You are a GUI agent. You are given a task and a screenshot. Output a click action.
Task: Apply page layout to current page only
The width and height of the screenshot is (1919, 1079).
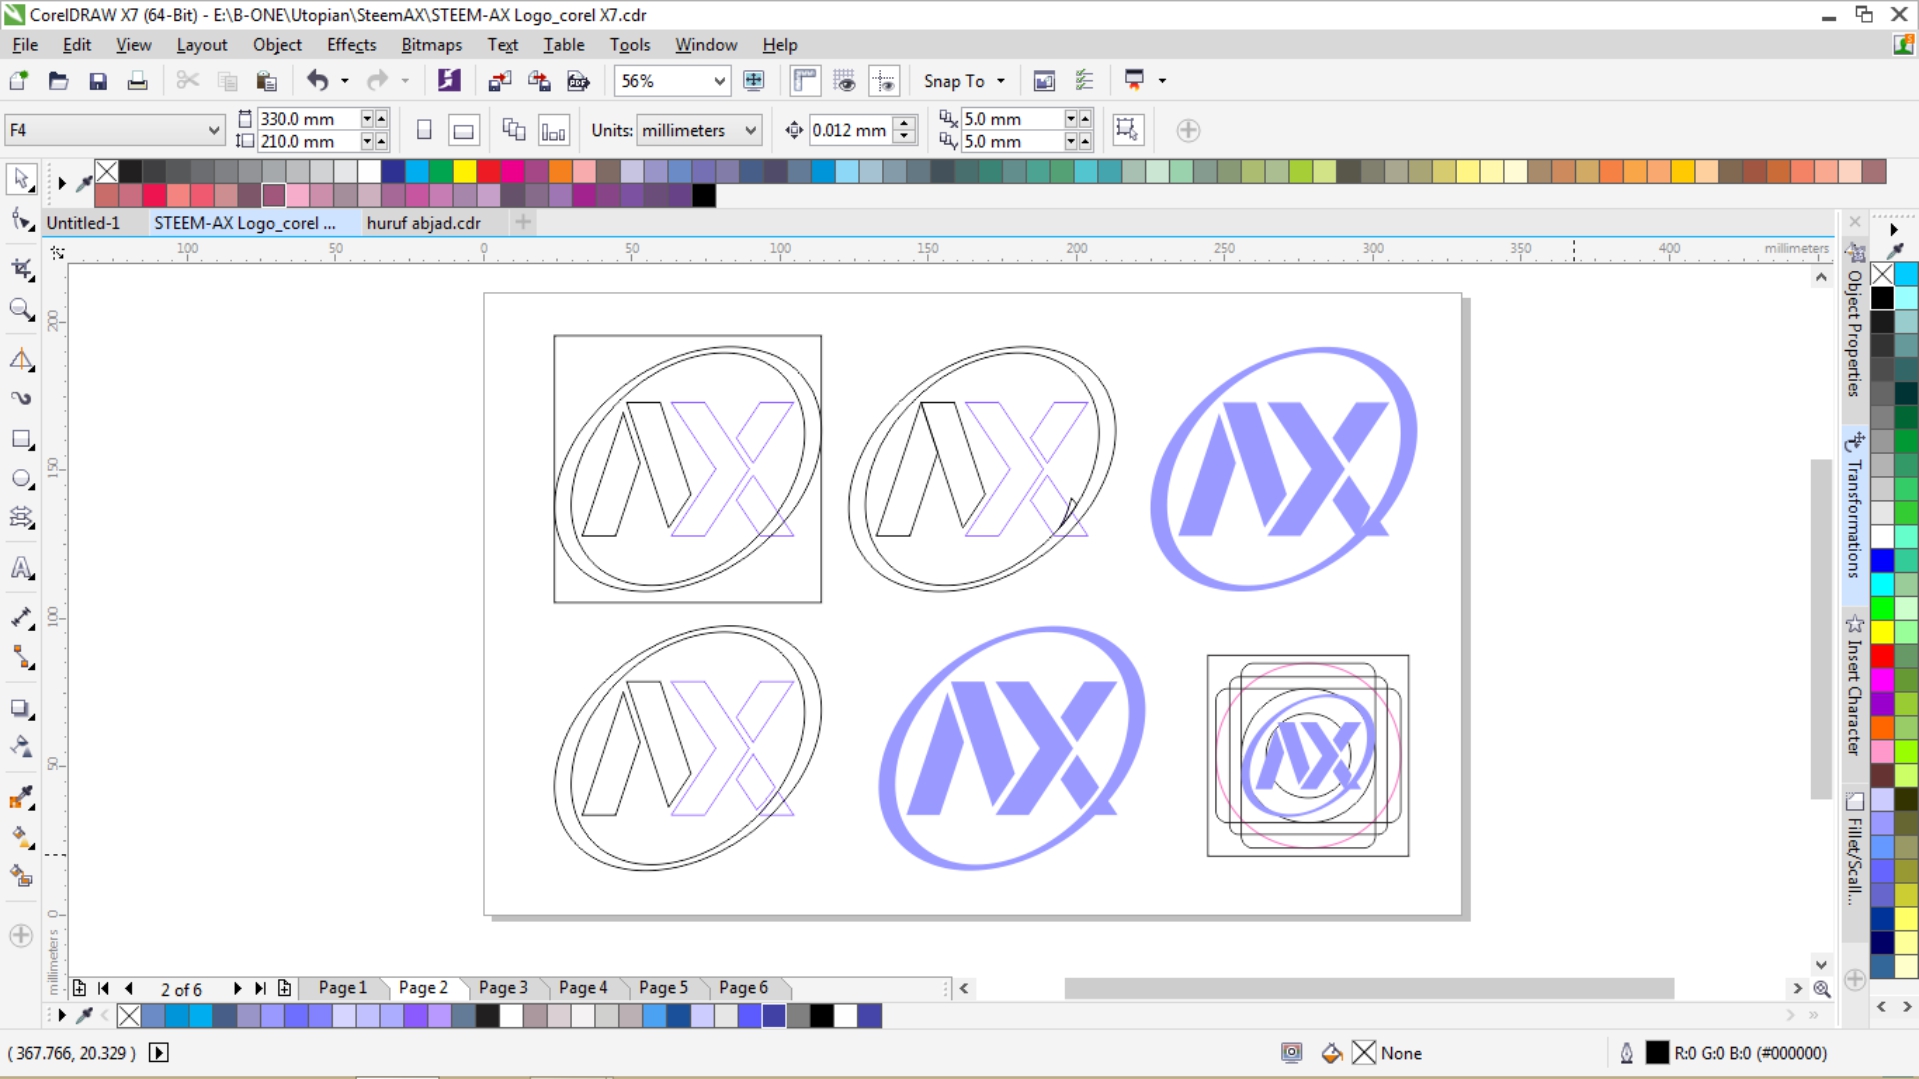coord(553,130)
